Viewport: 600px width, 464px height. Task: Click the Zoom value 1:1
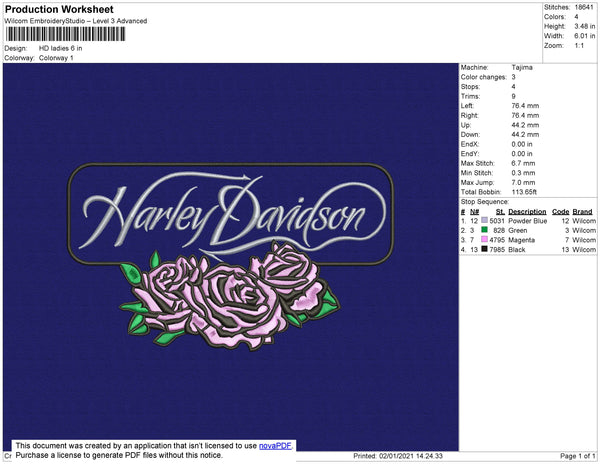[x=579, y=46]
